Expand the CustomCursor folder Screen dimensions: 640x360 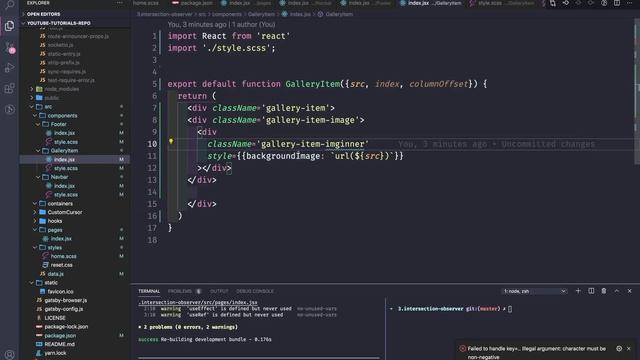point(35,212)
